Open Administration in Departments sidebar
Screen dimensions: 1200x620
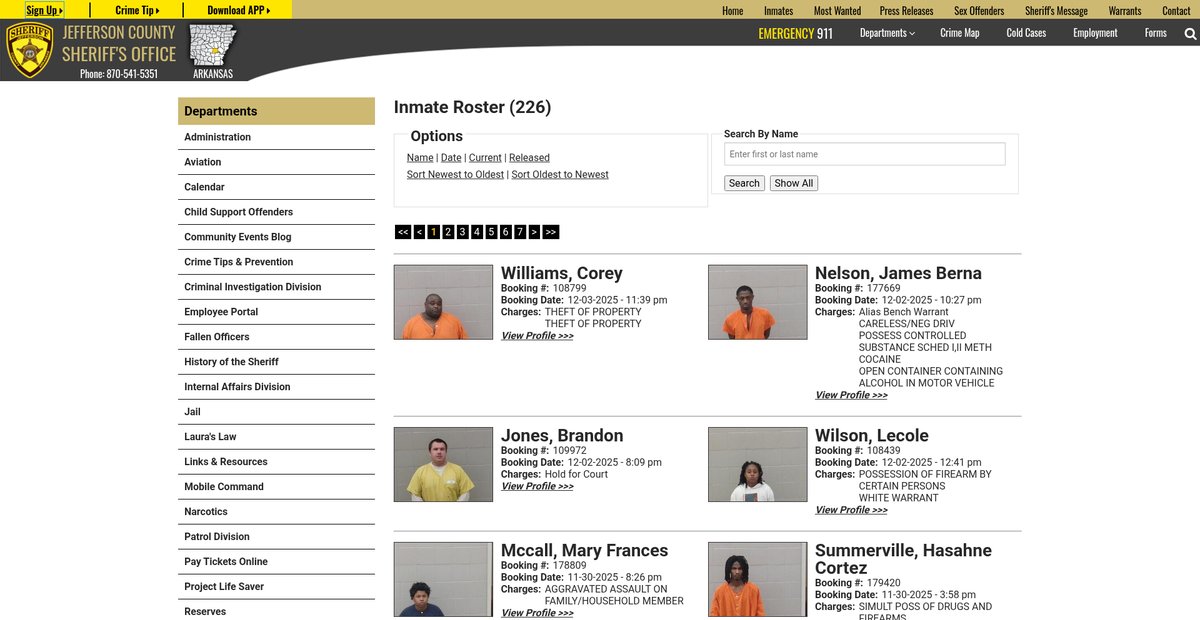(x=276, y=137)
